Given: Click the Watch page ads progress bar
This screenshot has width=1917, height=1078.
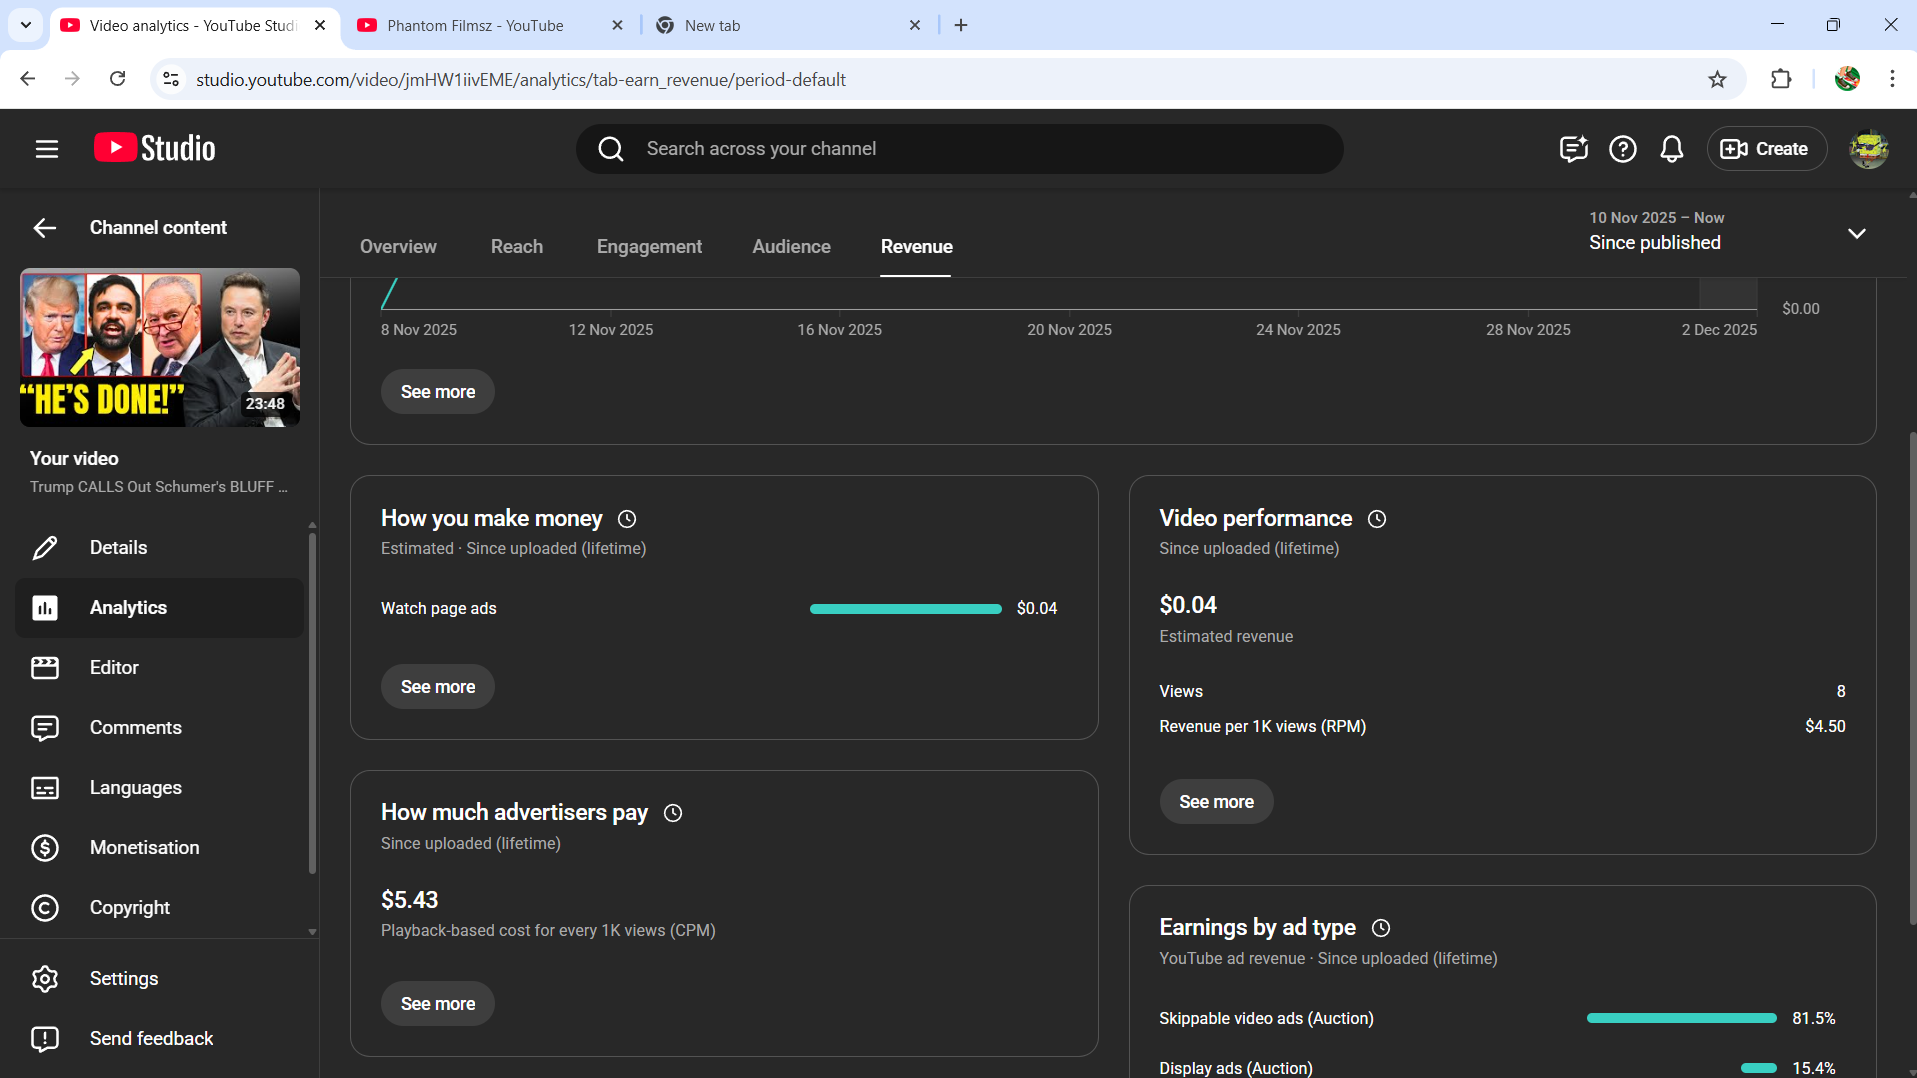Looking at the screenshot, I should [x=905, y=609].
